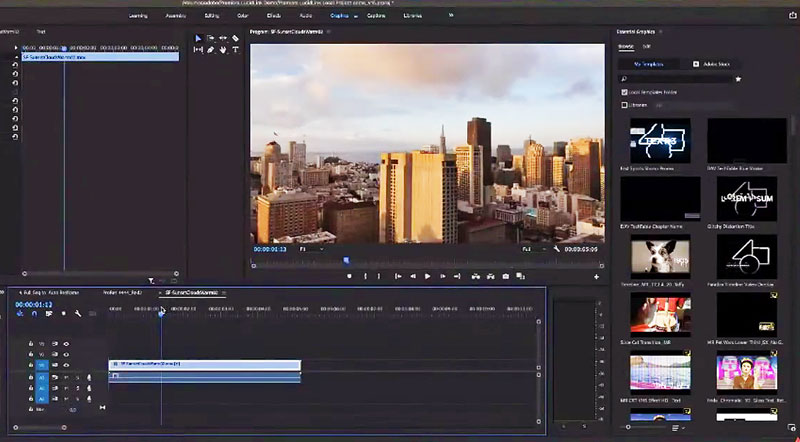Enable the Libraries checkbox
This screenshot has height=442, width=800.
pos(624,104)
